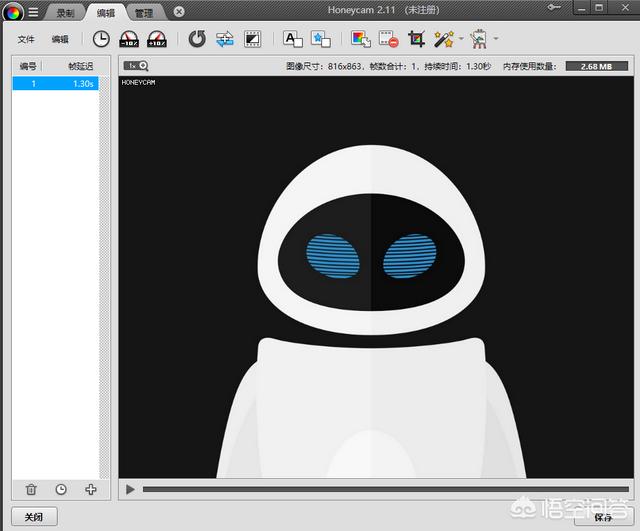The width and height of the screenshot is (640, 531).
Task: Delete frame with the trash can icon
Action: tap(31, 489)
